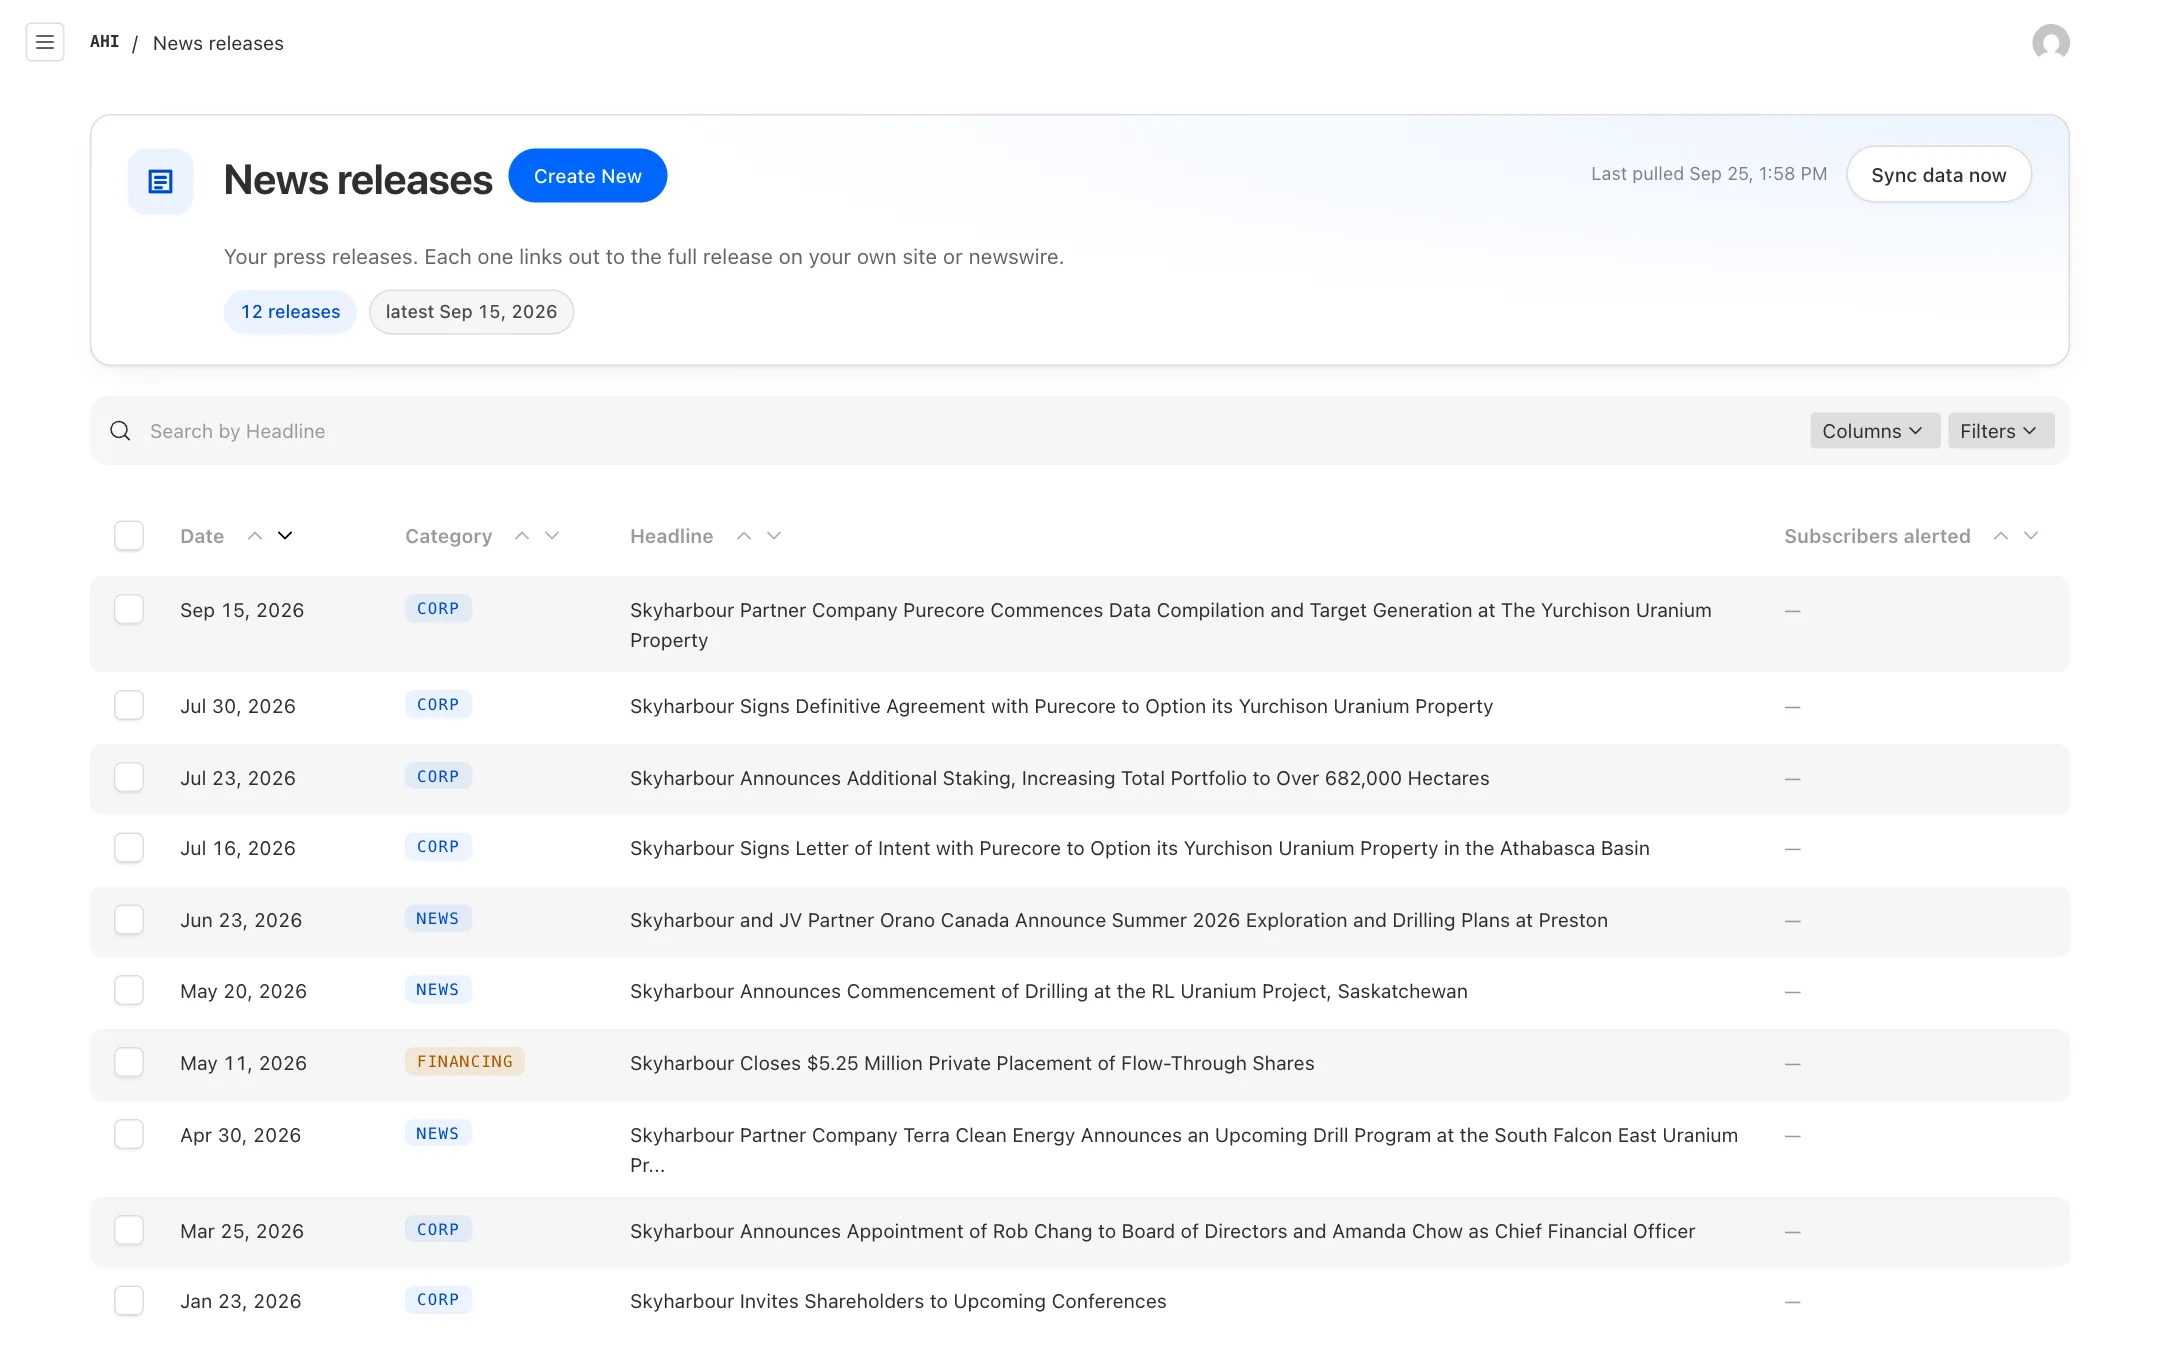Screen dimensions: 2160x1350
Task: Check the May 20, 2026 row checkbox
Action: (x=129, y=990)
